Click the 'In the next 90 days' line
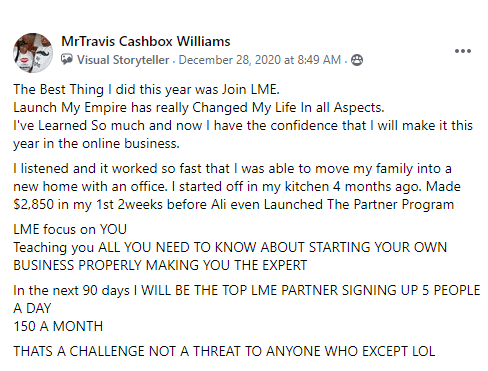The width and height of the screenshot is (488, 371). click(x=247, y=290)
